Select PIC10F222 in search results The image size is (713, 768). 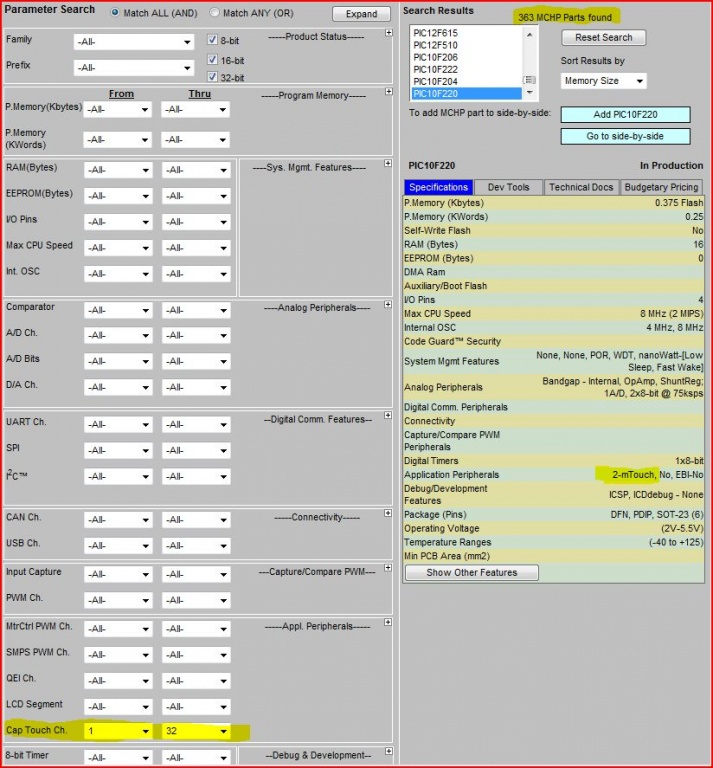[x=466, y=69]
